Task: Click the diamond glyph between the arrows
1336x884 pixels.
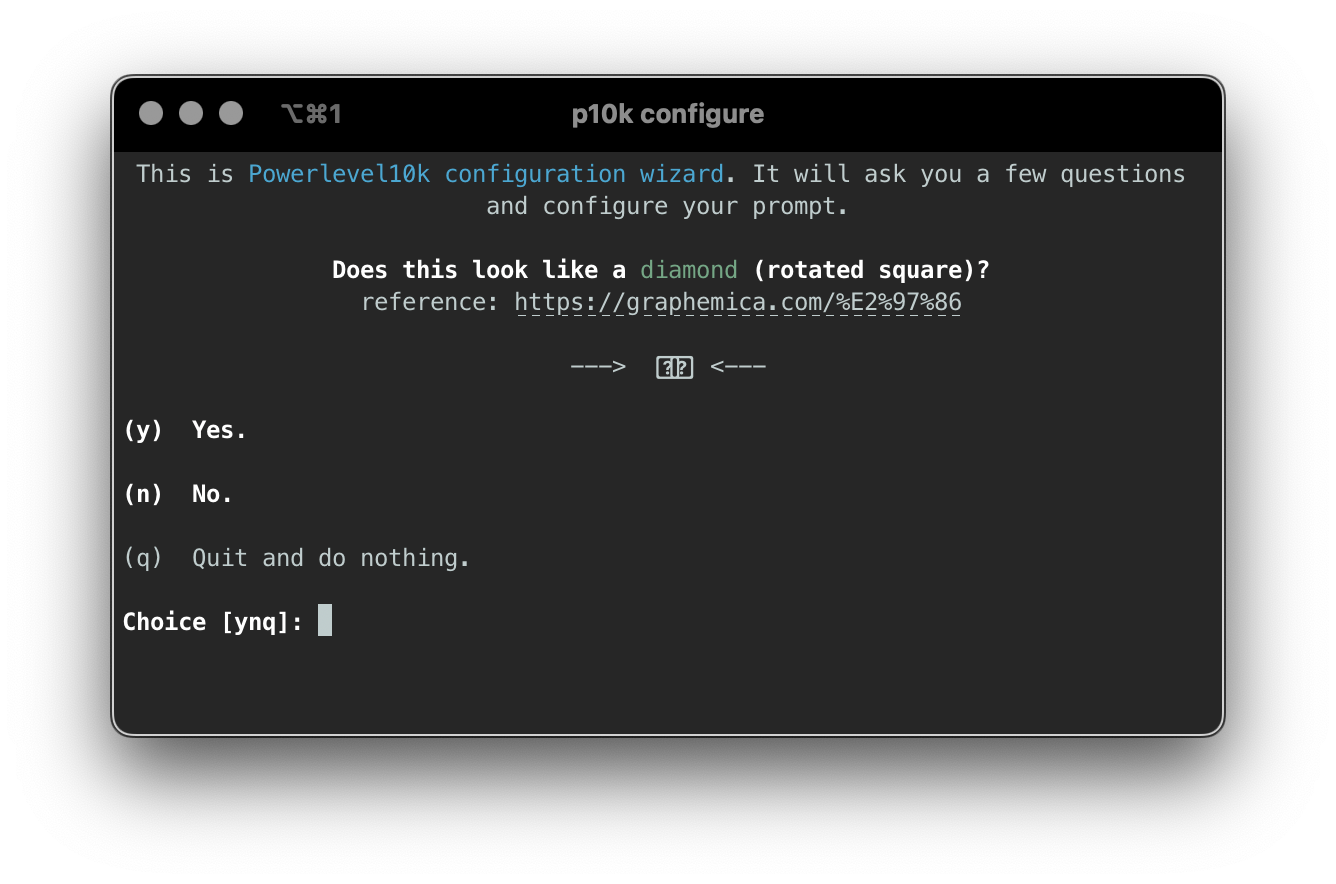Action: (x=674, y=367)
